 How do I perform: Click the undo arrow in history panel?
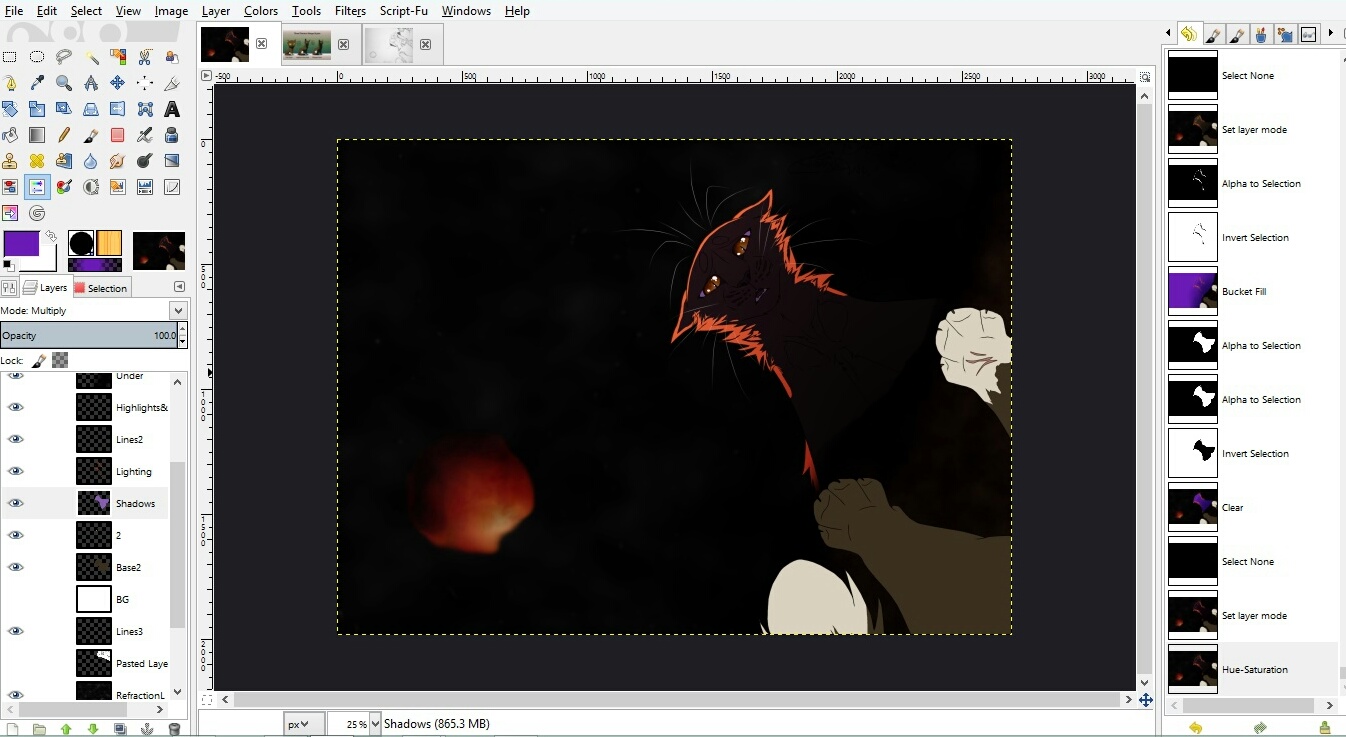pos(1195,728)
